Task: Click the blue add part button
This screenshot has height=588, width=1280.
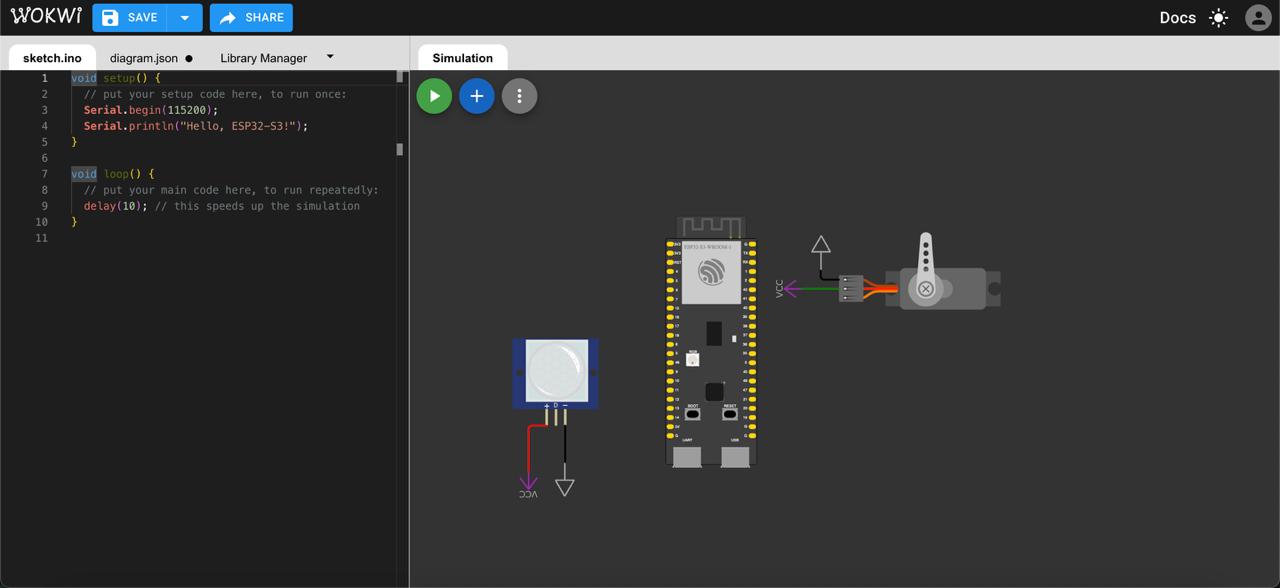Action: tap(477, 96)
